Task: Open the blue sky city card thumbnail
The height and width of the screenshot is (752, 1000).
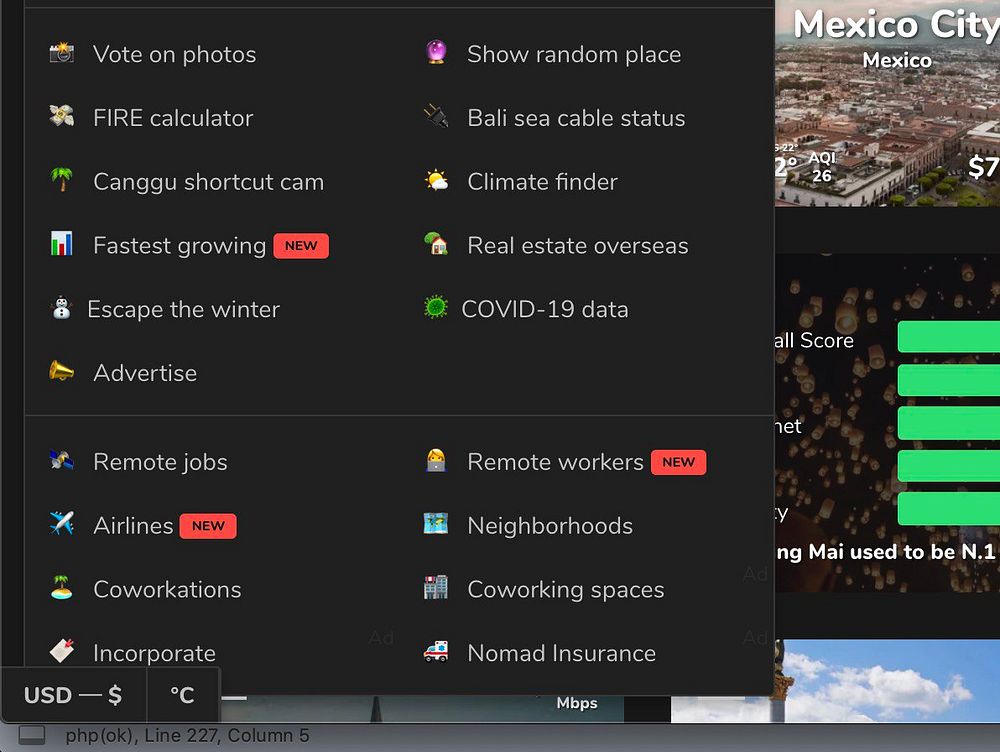Action: point(835,681)
